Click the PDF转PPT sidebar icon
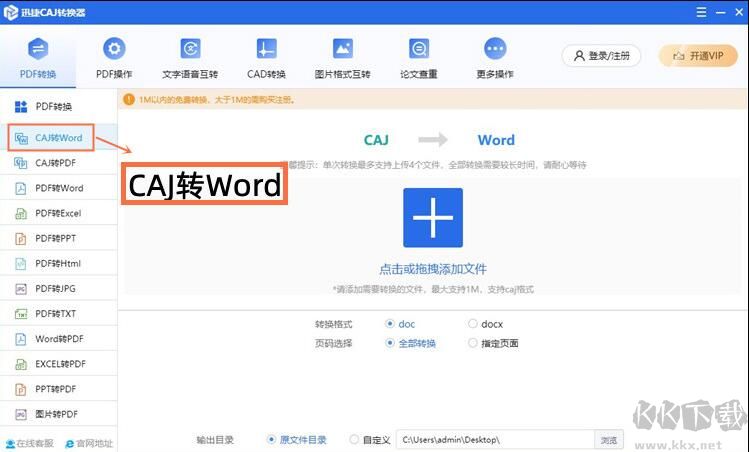This screenshot has width=749, height=452. pos(21,238)
